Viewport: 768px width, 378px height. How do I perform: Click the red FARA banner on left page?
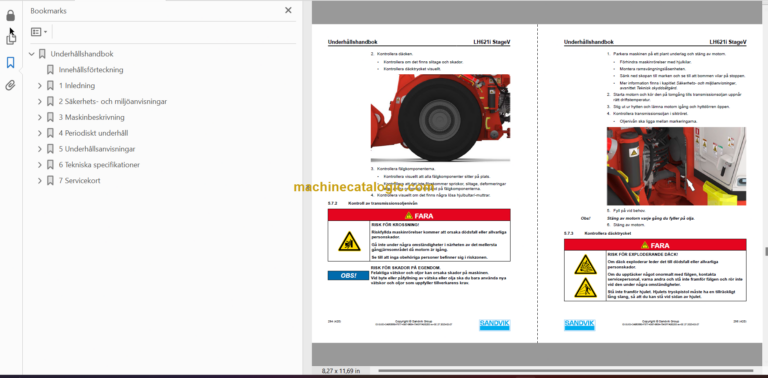click(419, 215)
